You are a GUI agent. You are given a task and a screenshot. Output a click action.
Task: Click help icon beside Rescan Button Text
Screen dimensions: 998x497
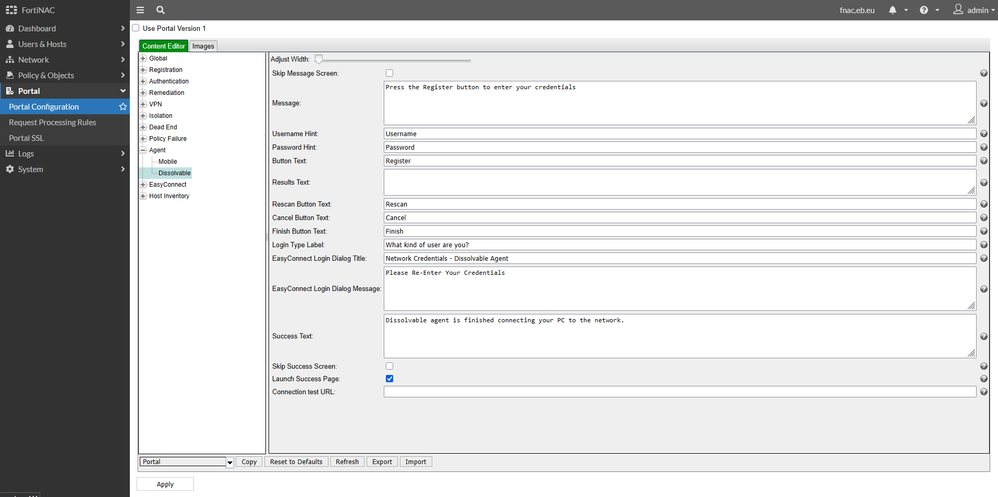click(x=983, y=204)
